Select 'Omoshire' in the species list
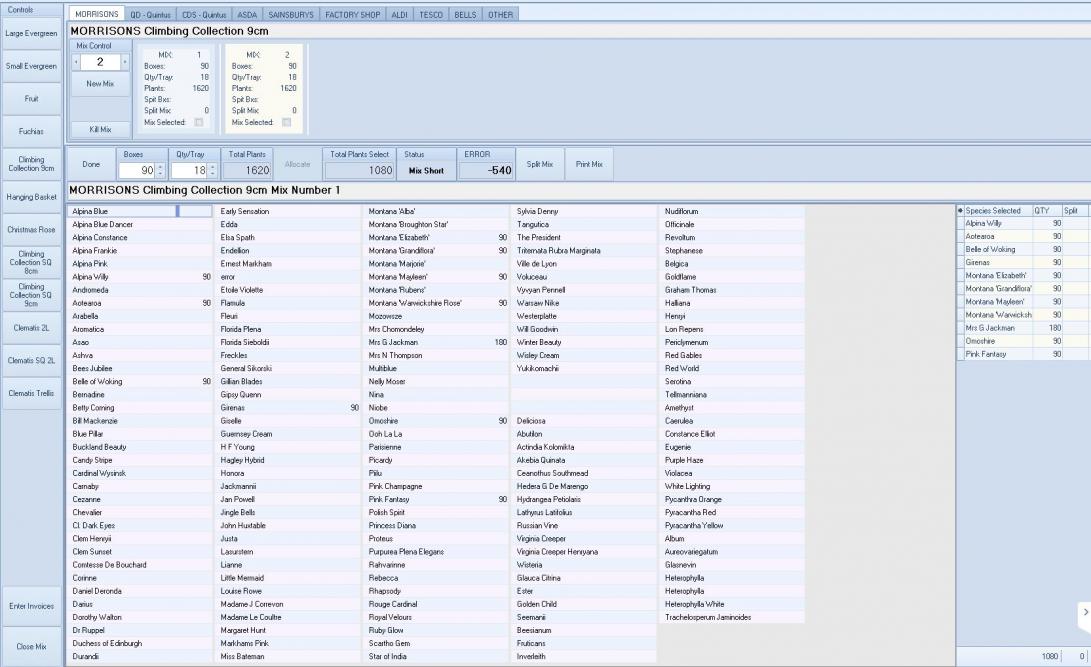Viewport: 1091px width, 667px height. click(x=383, y=421)
